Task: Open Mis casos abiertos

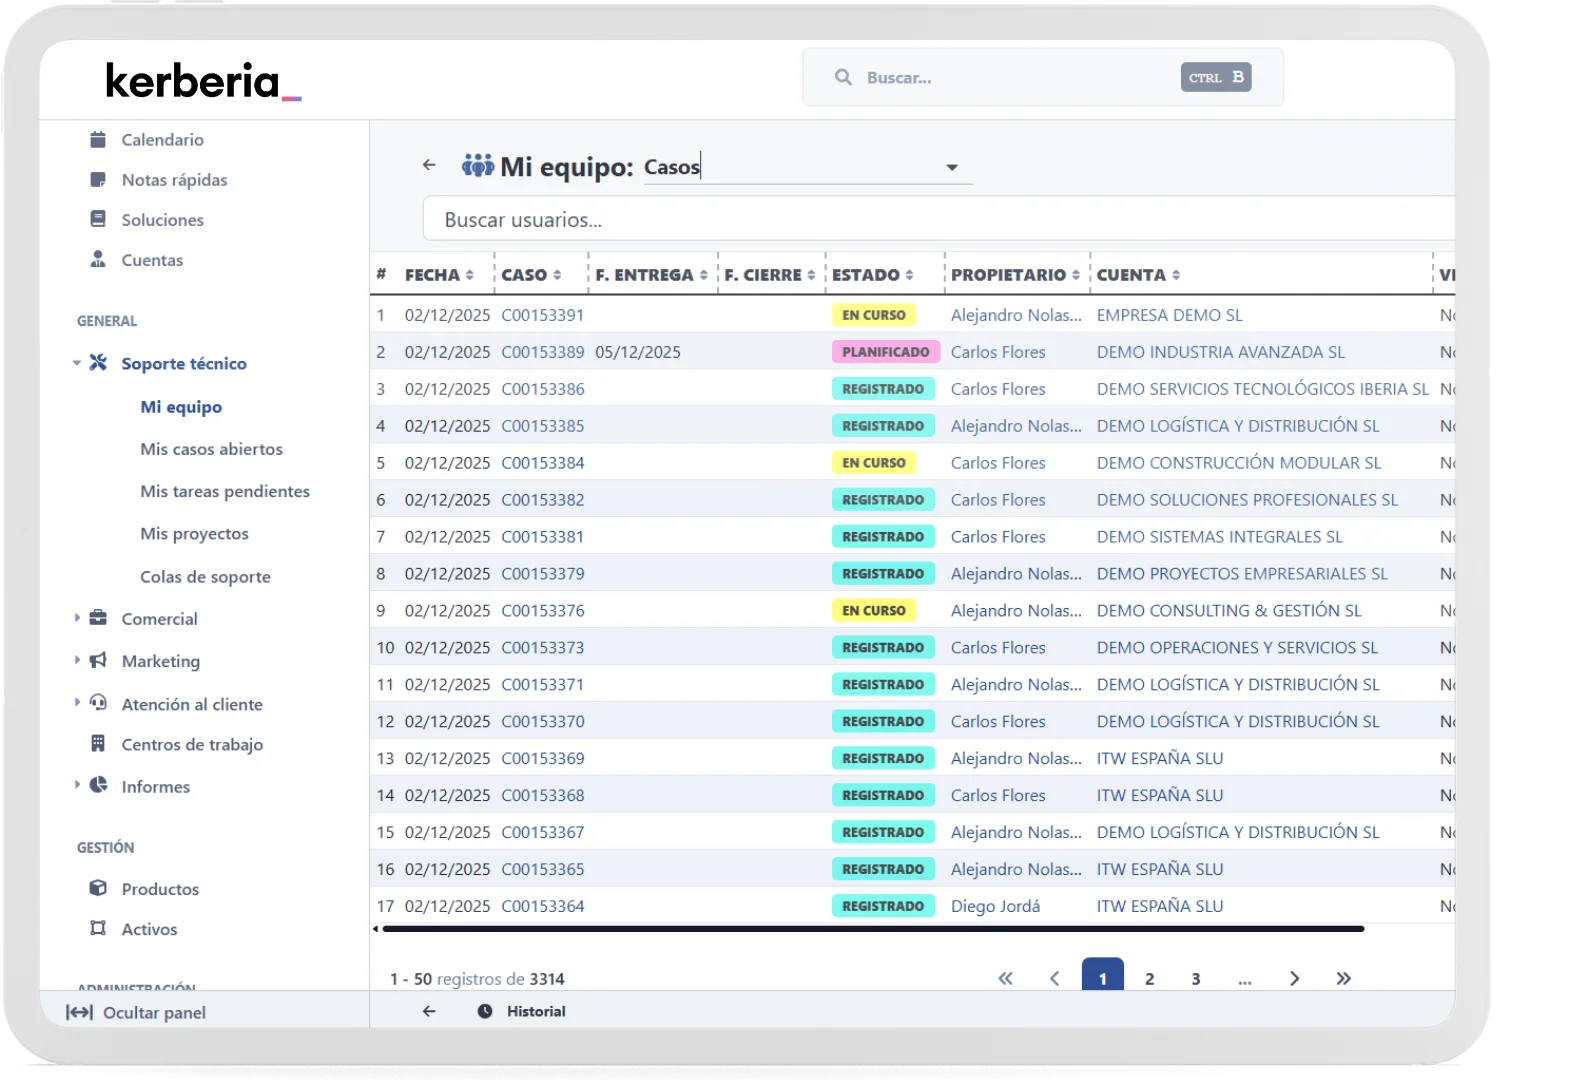Action: [x=211, y=449]
